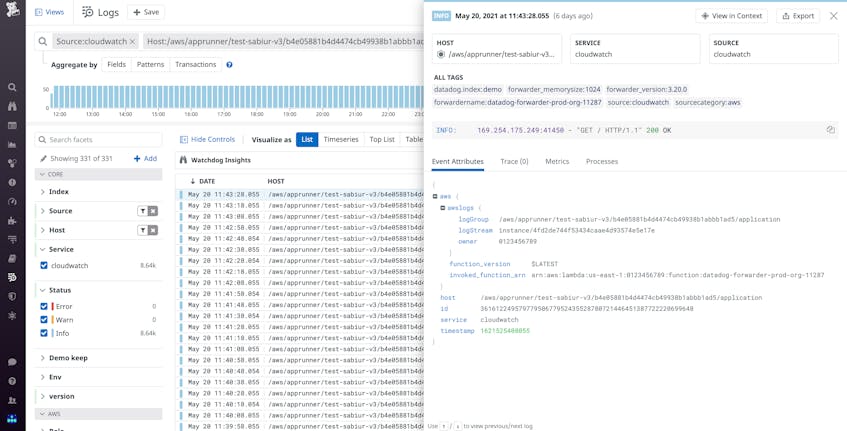Click the Export button
847x431 pixels.
tap(798, 16)
